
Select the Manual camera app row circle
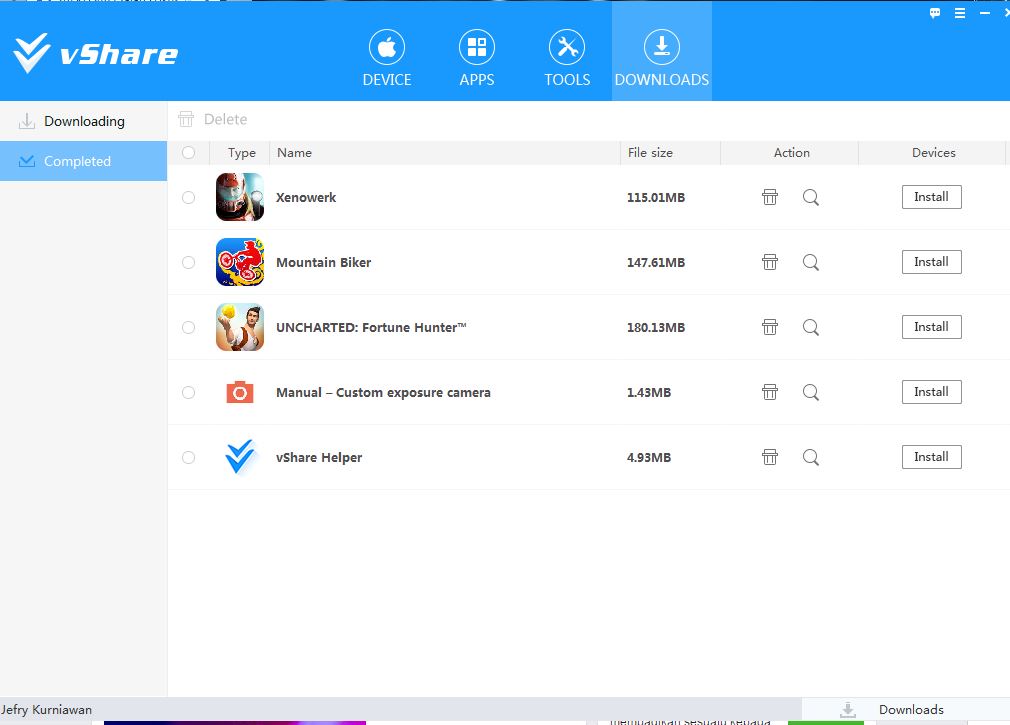(x=188, y=392)
